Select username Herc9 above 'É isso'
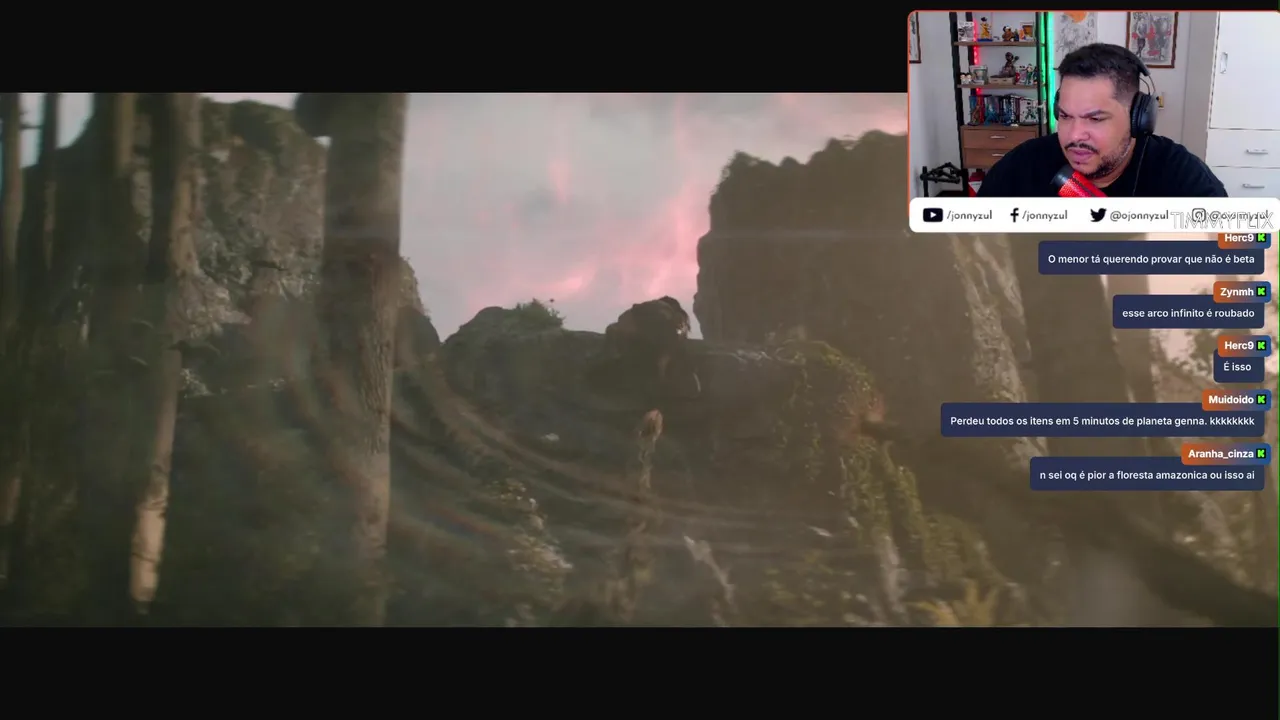Image resolution: width=1280 pixels, height=720 pixels. (x=1239, y=346)
